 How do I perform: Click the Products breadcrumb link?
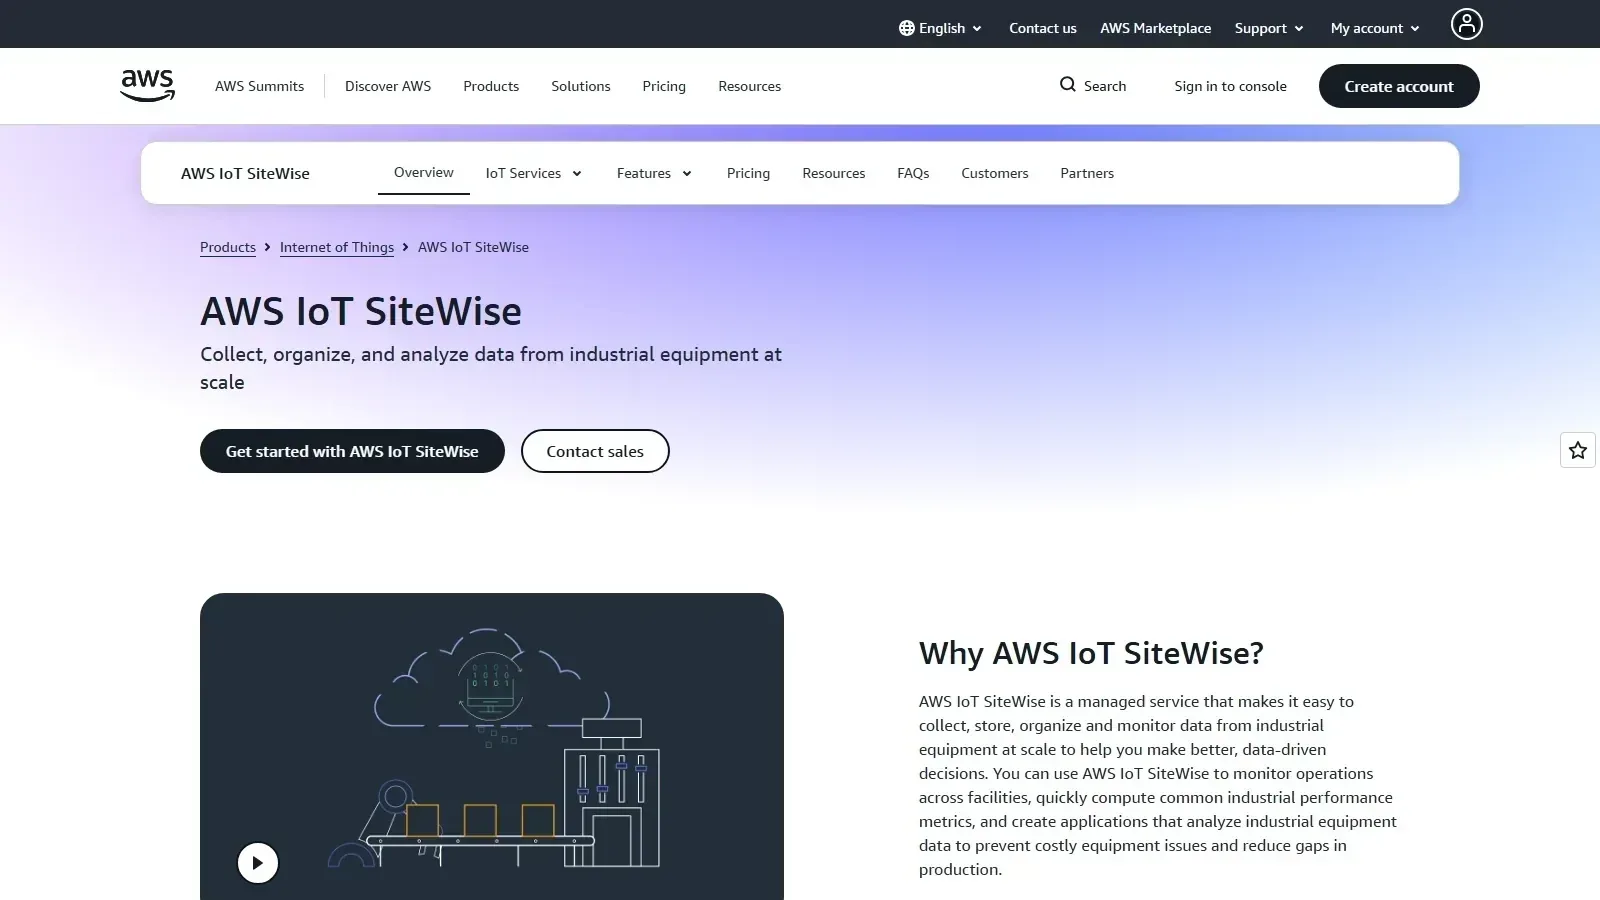228,247
